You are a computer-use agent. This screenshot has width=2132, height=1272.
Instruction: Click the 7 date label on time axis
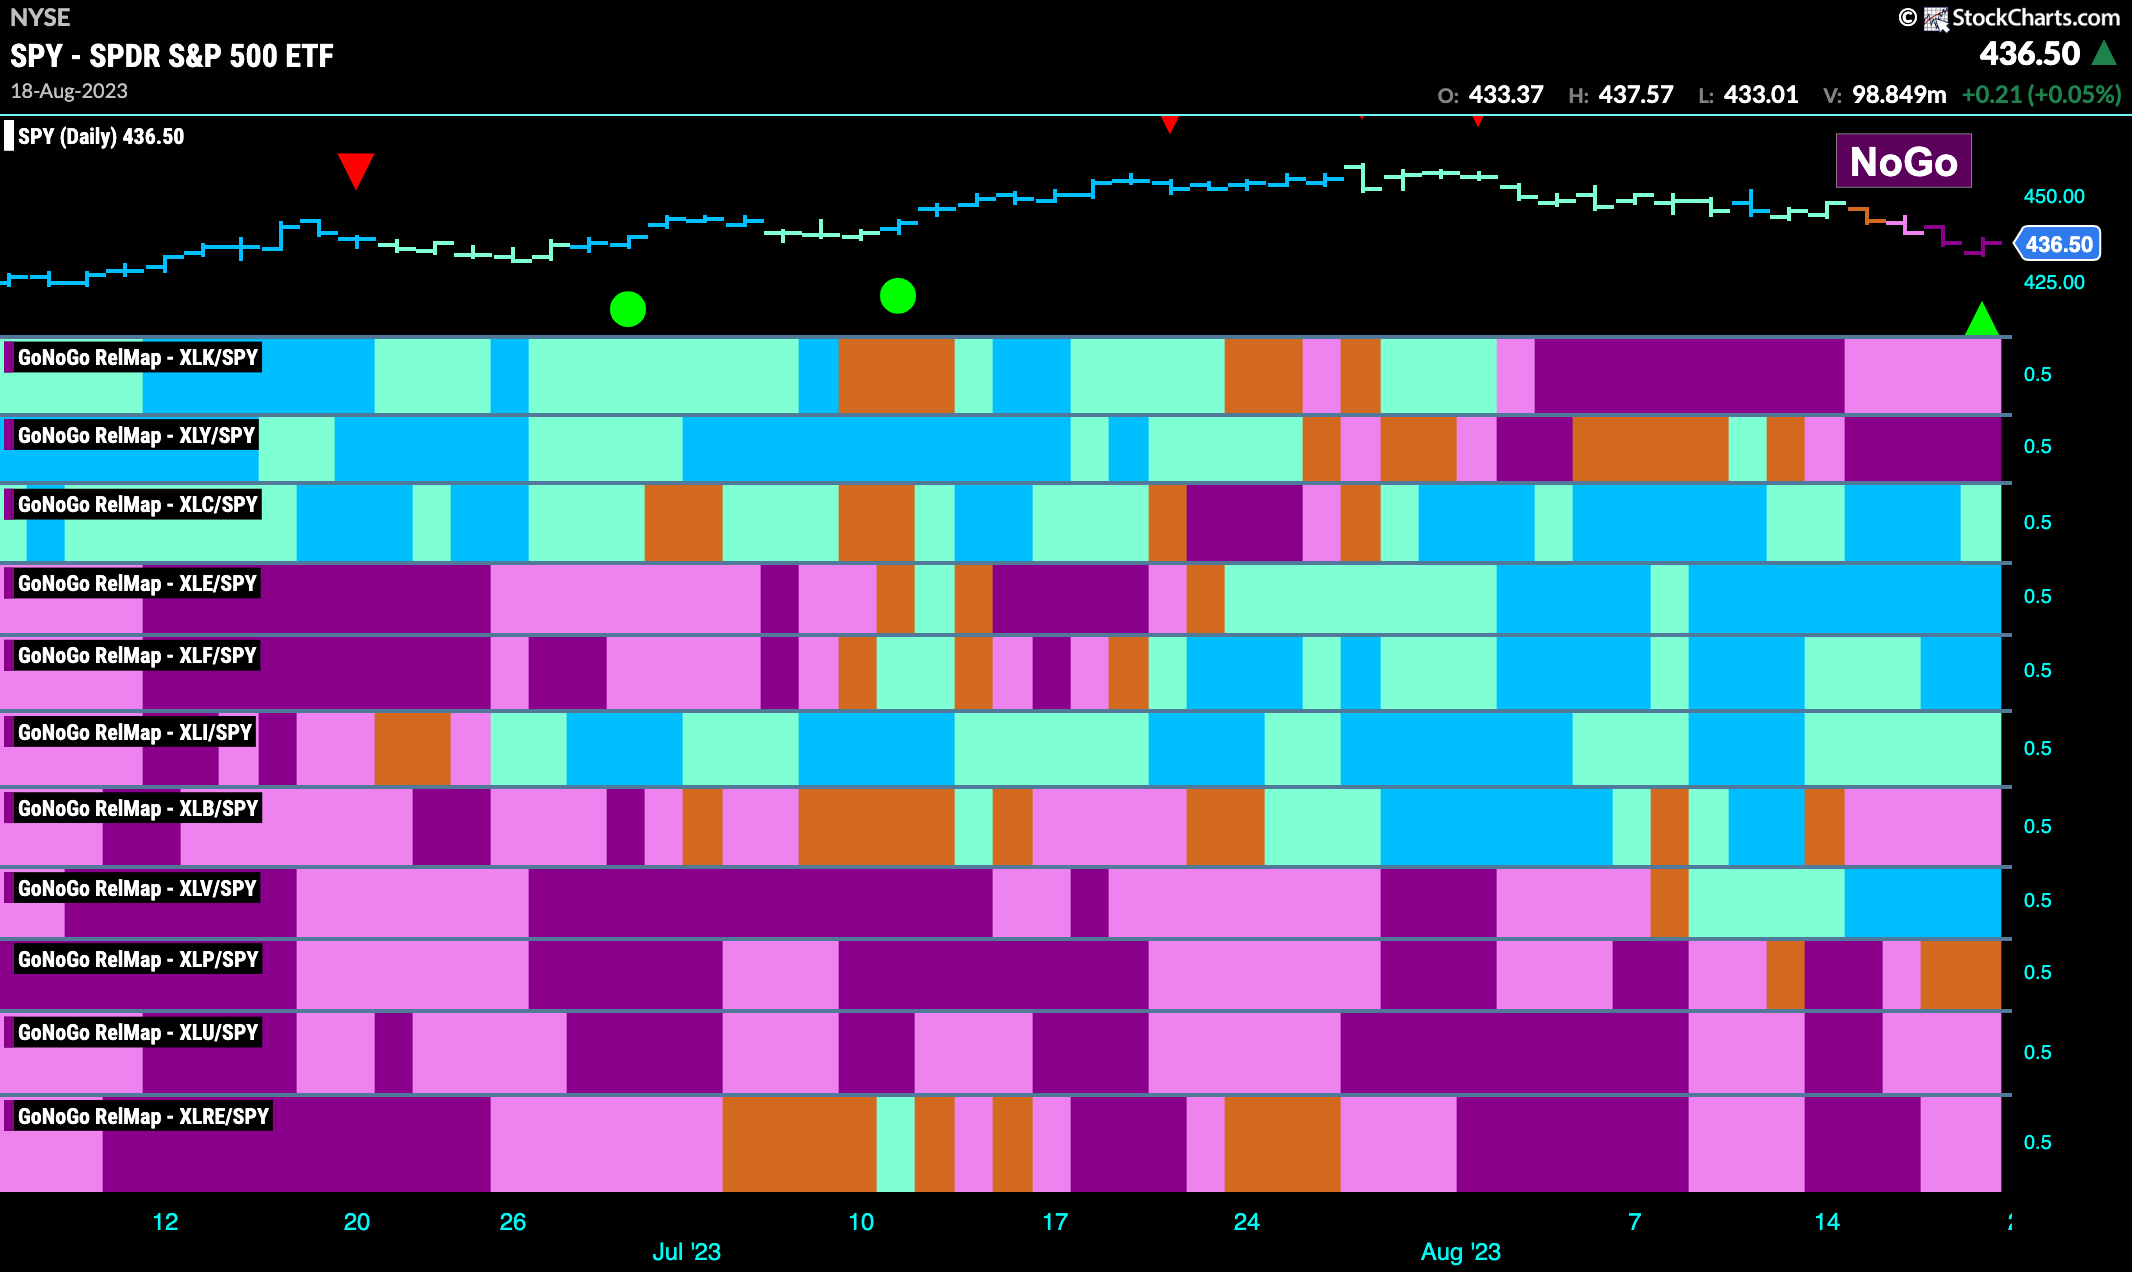click(1634, 1222)
